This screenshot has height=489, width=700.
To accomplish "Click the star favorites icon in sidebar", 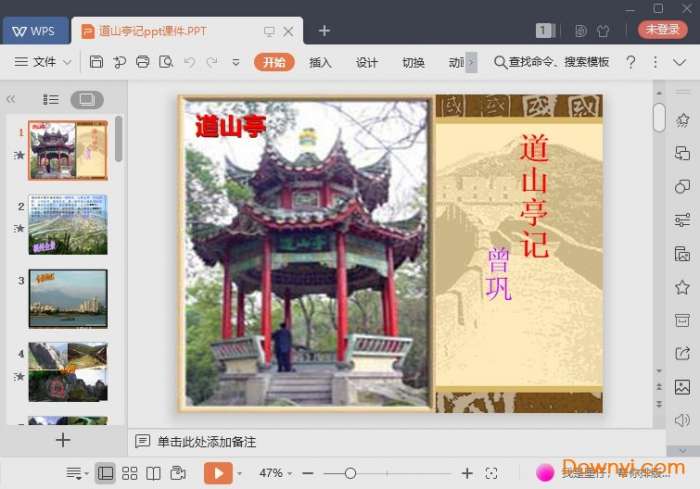I will [683, 287].
